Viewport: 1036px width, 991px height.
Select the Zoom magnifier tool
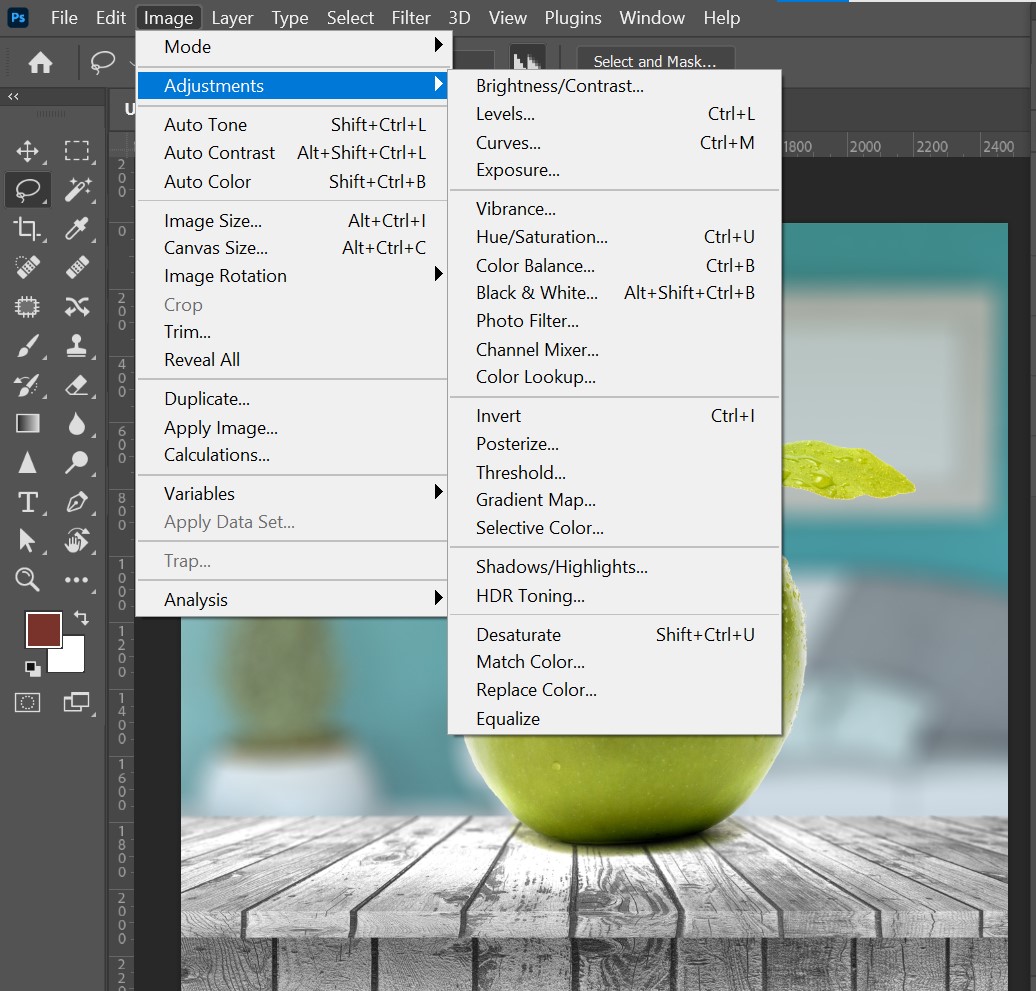coord(27,579)
